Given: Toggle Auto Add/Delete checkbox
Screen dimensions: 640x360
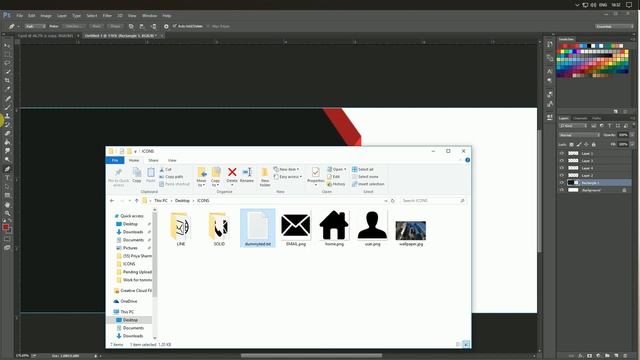Looking at the screenshot, I should (174, 26).
